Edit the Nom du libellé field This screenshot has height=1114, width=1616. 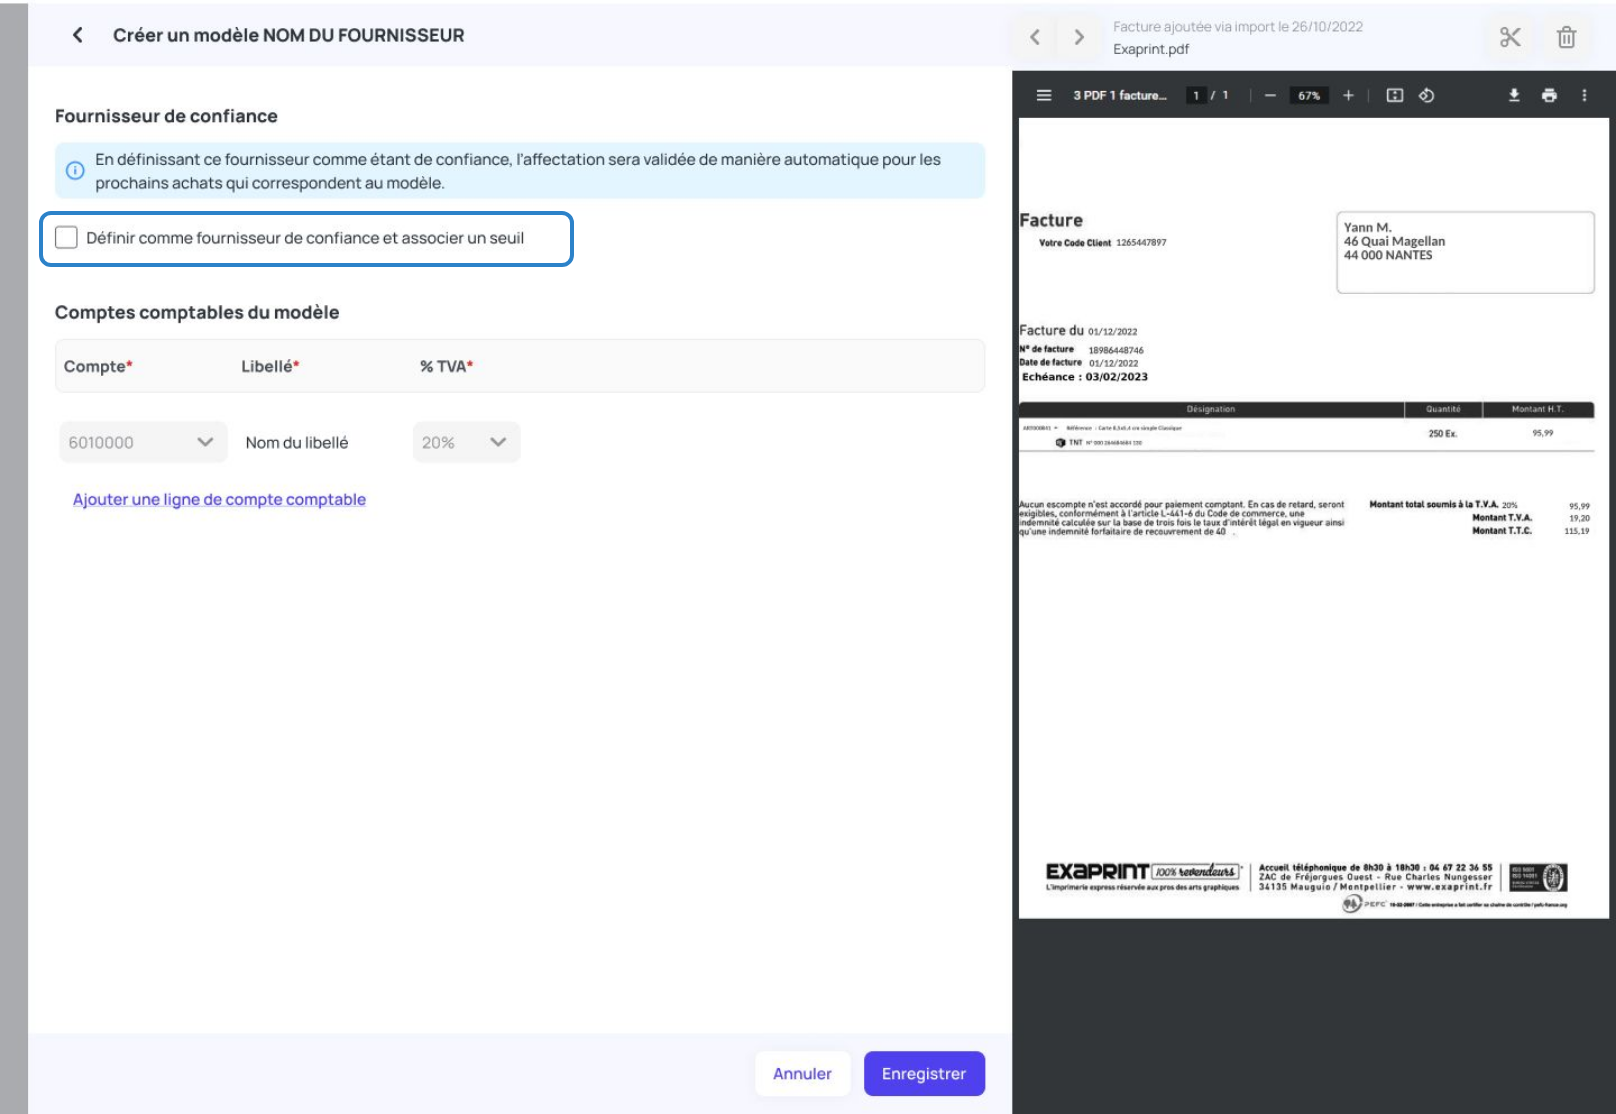tap(297, 442)
